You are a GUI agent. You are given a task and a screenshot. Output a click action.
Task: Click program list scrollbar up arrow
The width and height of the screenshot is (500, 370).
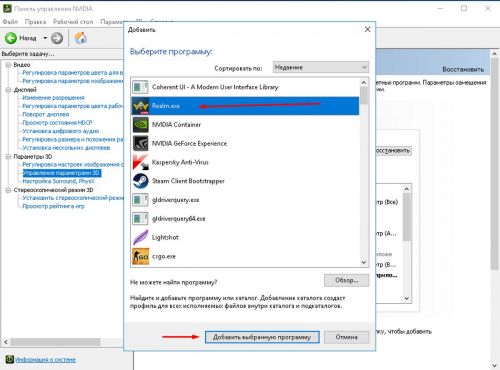click(364, 82)
